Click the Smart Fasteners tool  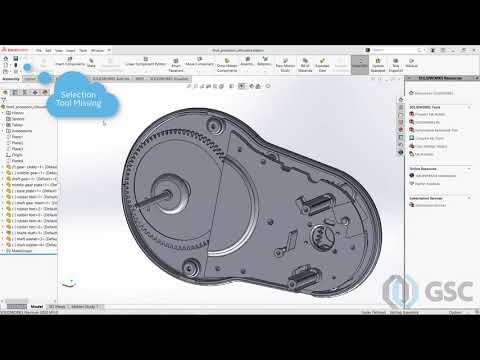[176, 65]
